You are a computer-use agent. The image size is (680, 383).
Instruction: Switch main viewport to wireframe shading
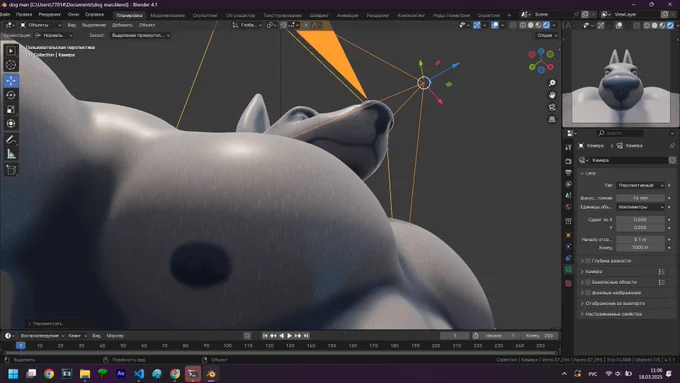[x=523, y=25]
